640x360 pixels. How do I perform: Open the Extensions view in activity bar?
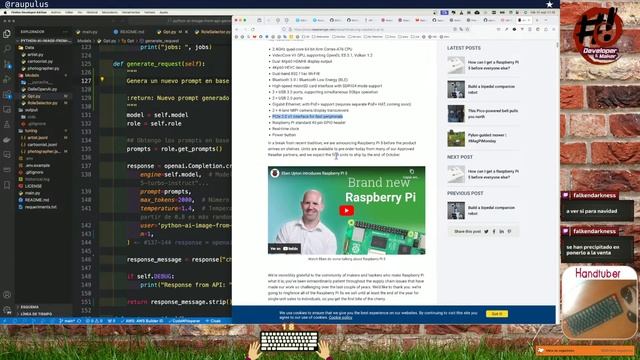(7, 95)
